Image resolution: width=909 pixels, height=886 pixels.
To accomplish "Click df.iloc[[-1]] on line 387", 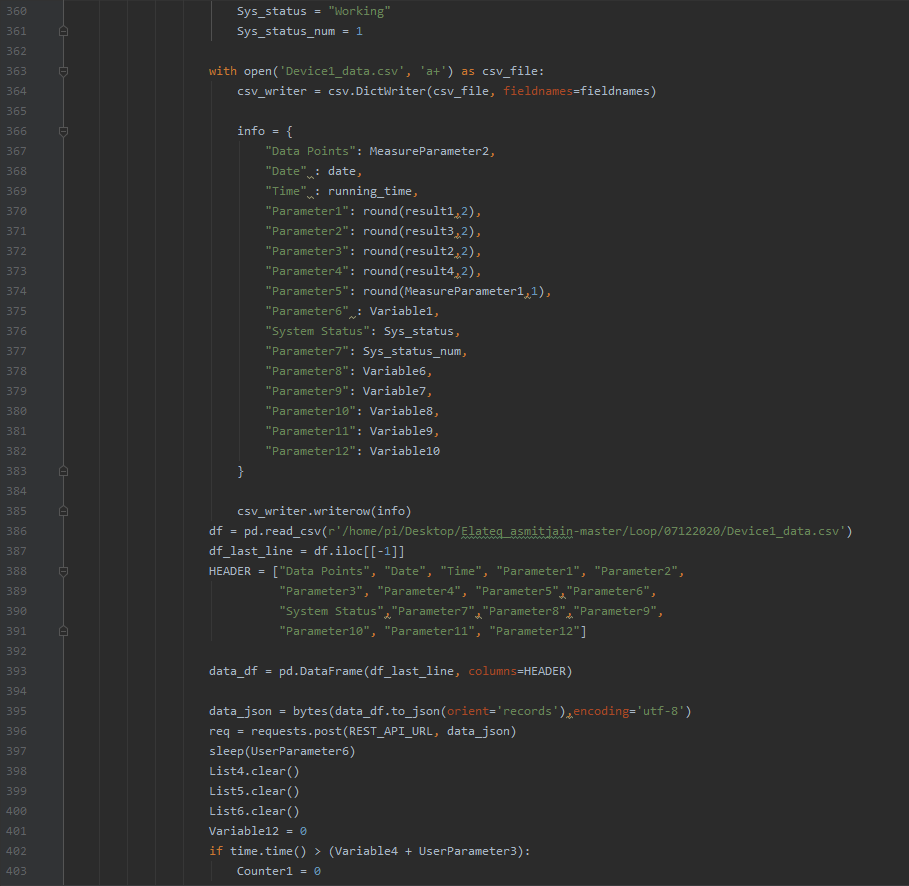I will (359, 551).
